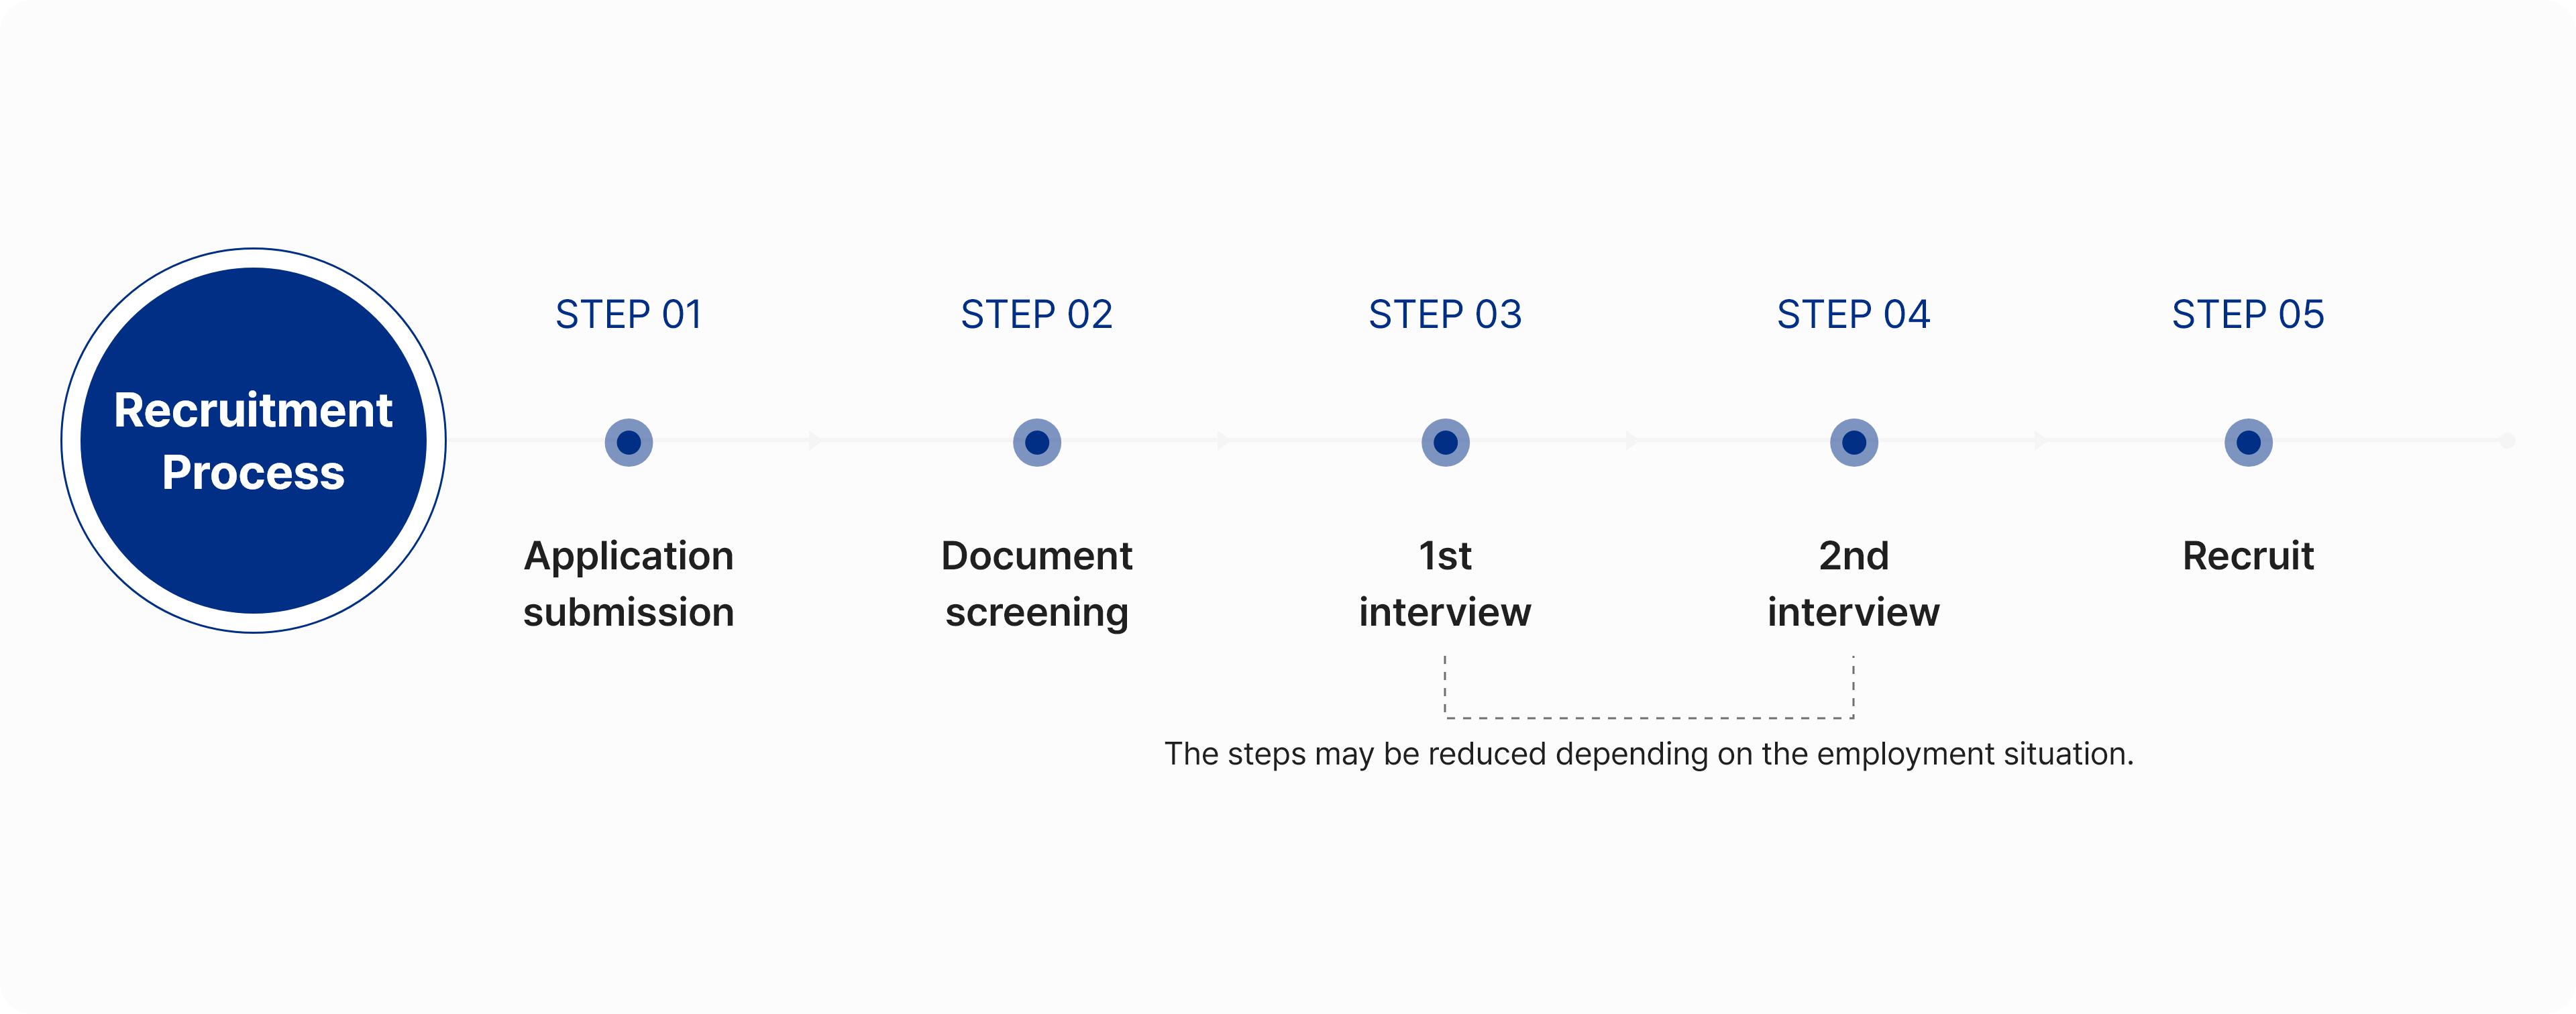Click the STEP 03 timeline dot

[1445, 442]
